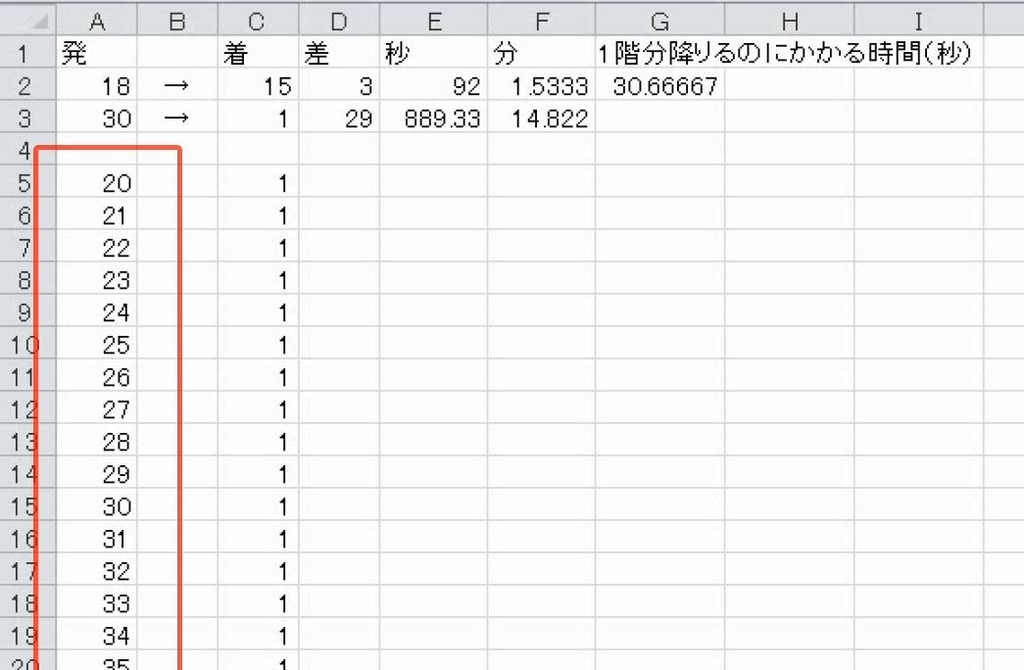Image resolution: width=1024 pixels, height=670 pixels.
Task: Click cell with value 30.66667
Action: click(x=660, y=85)
